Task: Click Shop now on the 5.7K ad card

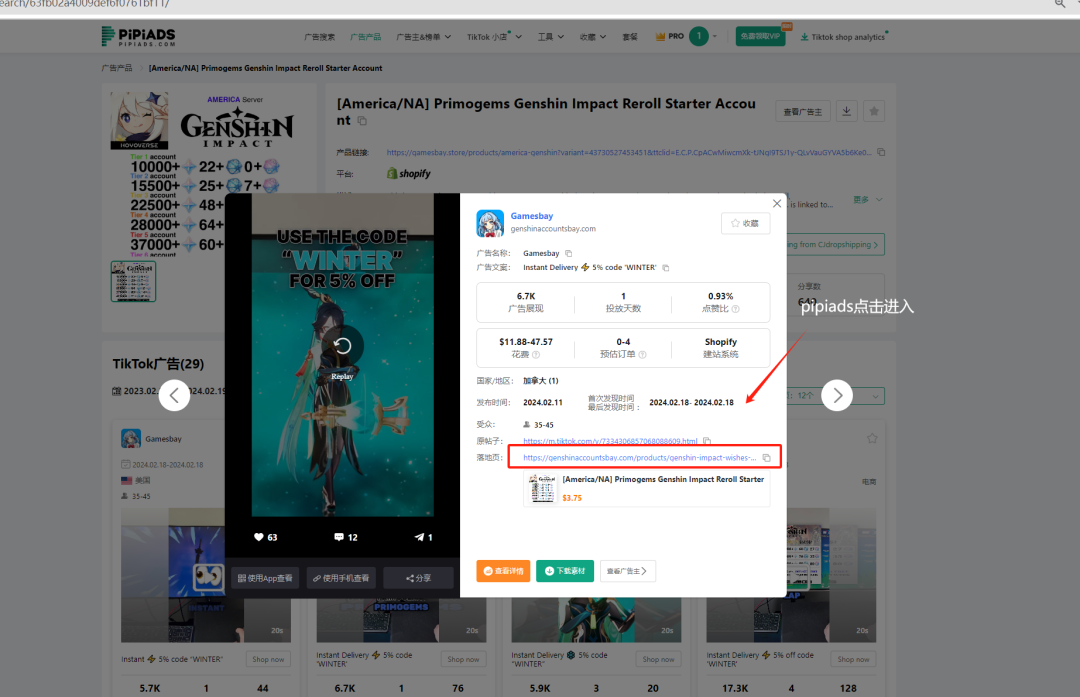Action: [268, 659]
